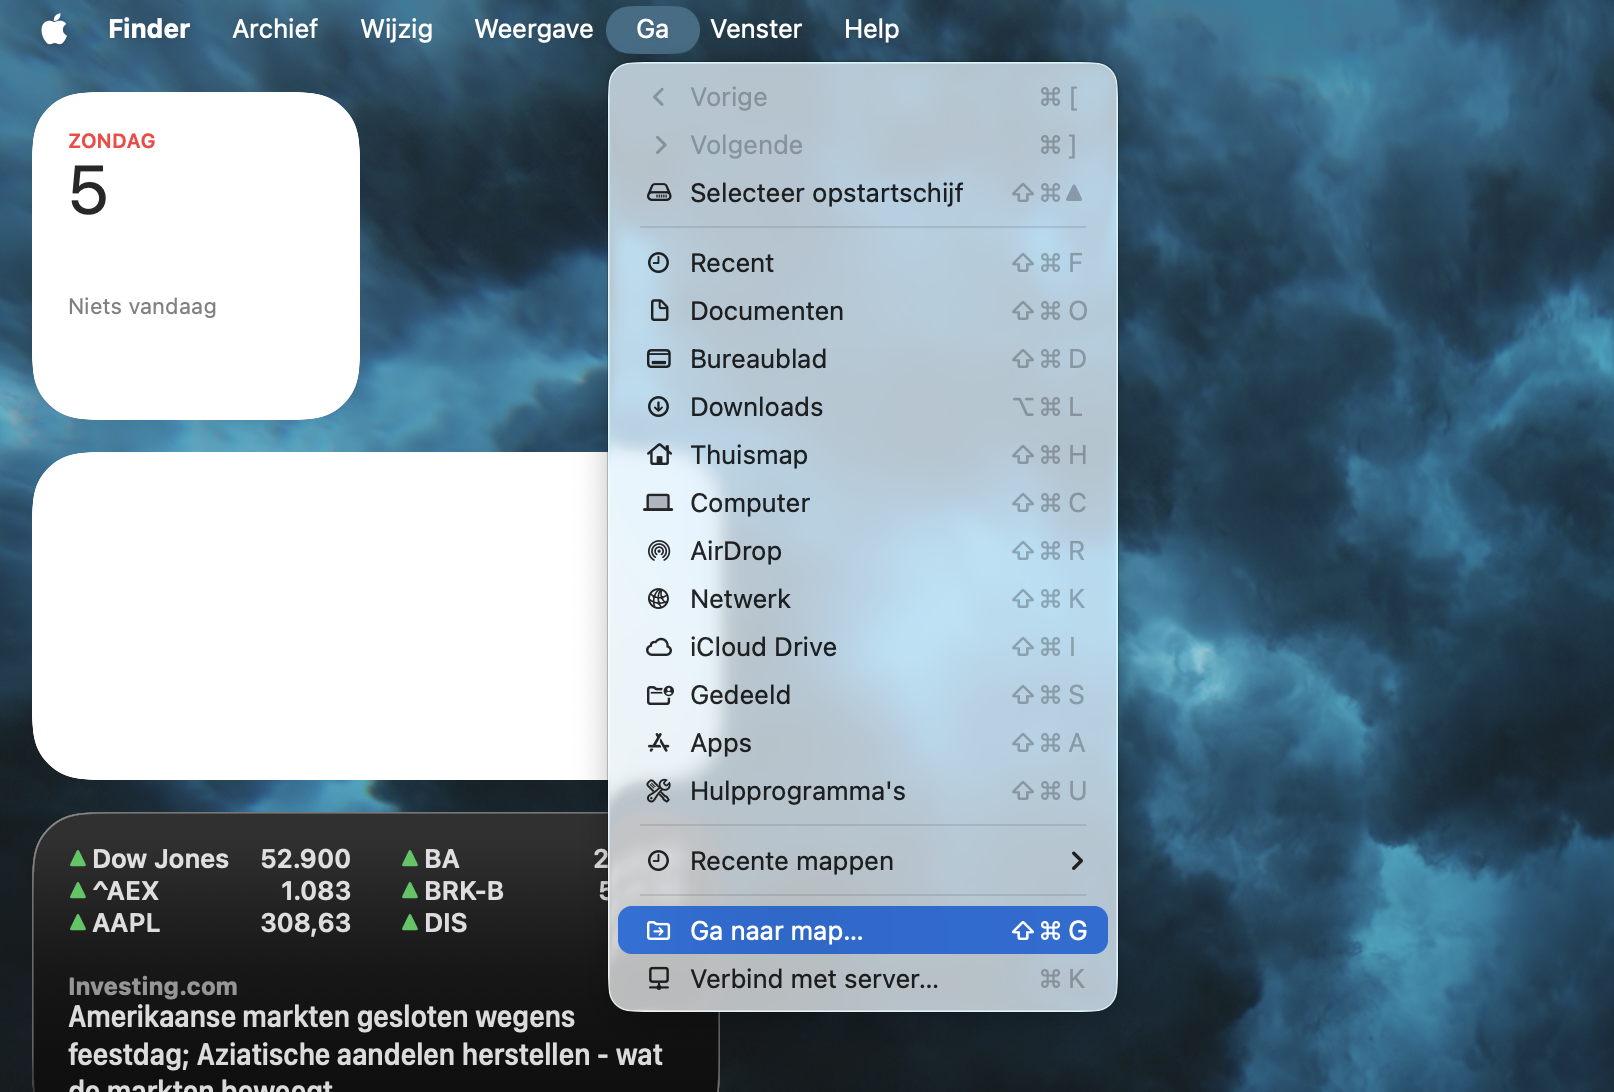This screenshot has width=1614, height=1092.
Task: Click the Recent clock icon
Action: 658,263
